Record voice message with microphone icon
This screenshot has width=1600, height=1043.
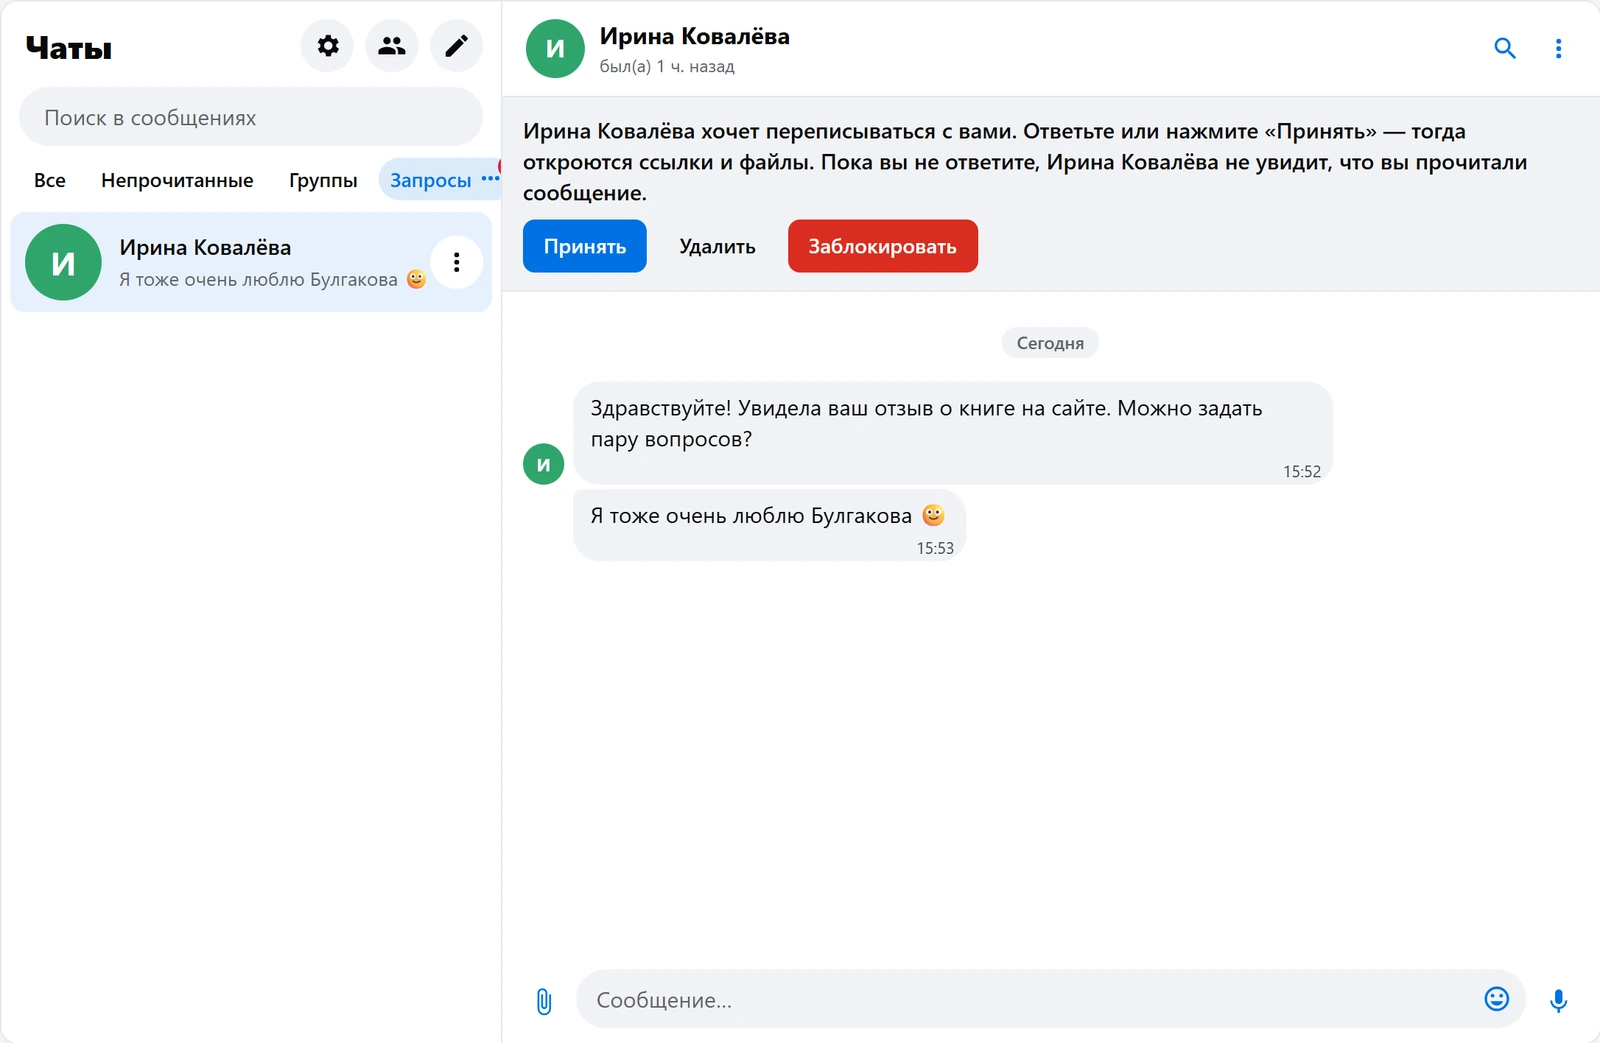pos(1558,1000)
